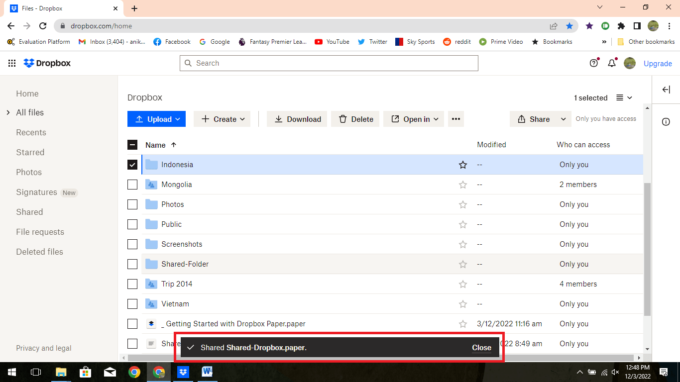The image size is (680, 382).
Task: Star the Indonesia folder
Action: click(463, 165)
